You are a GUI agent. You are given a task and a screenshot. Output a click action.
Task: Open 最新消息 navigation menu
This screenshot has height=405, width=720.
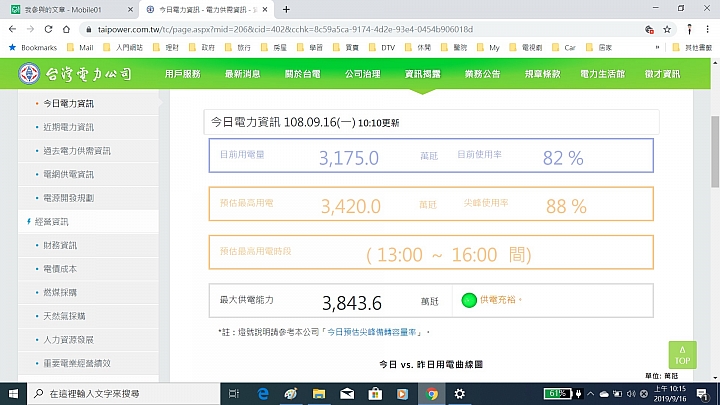(242, 74)
